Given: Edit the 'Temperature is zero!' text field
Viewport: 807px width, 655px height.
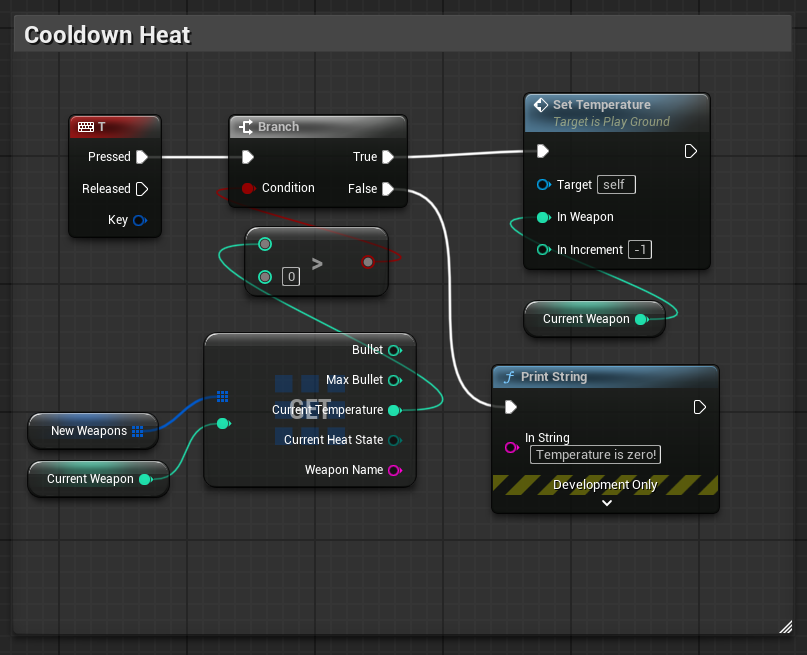Looking at the screenshot, I should coord(595,455).
